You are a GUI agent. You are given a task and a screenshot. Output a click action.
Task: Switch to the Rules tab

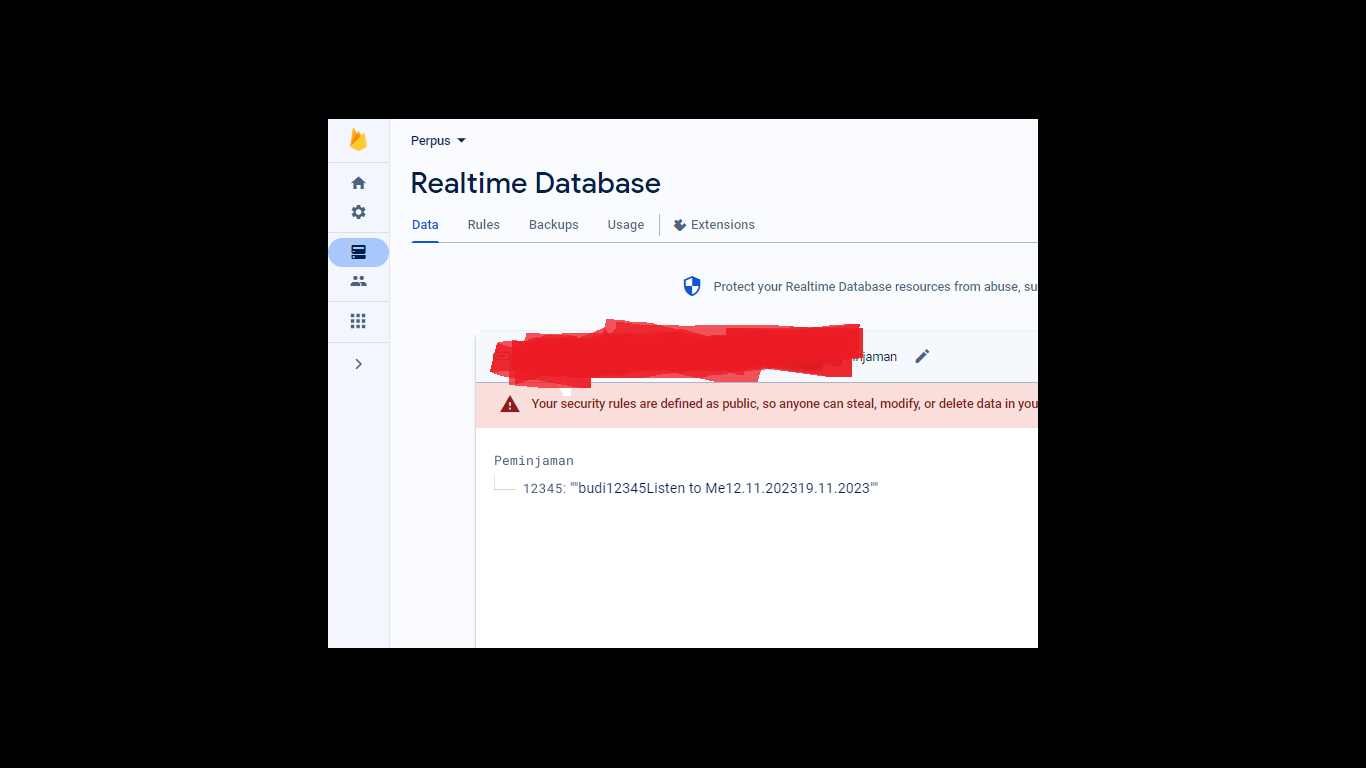(x=483, y=224)
